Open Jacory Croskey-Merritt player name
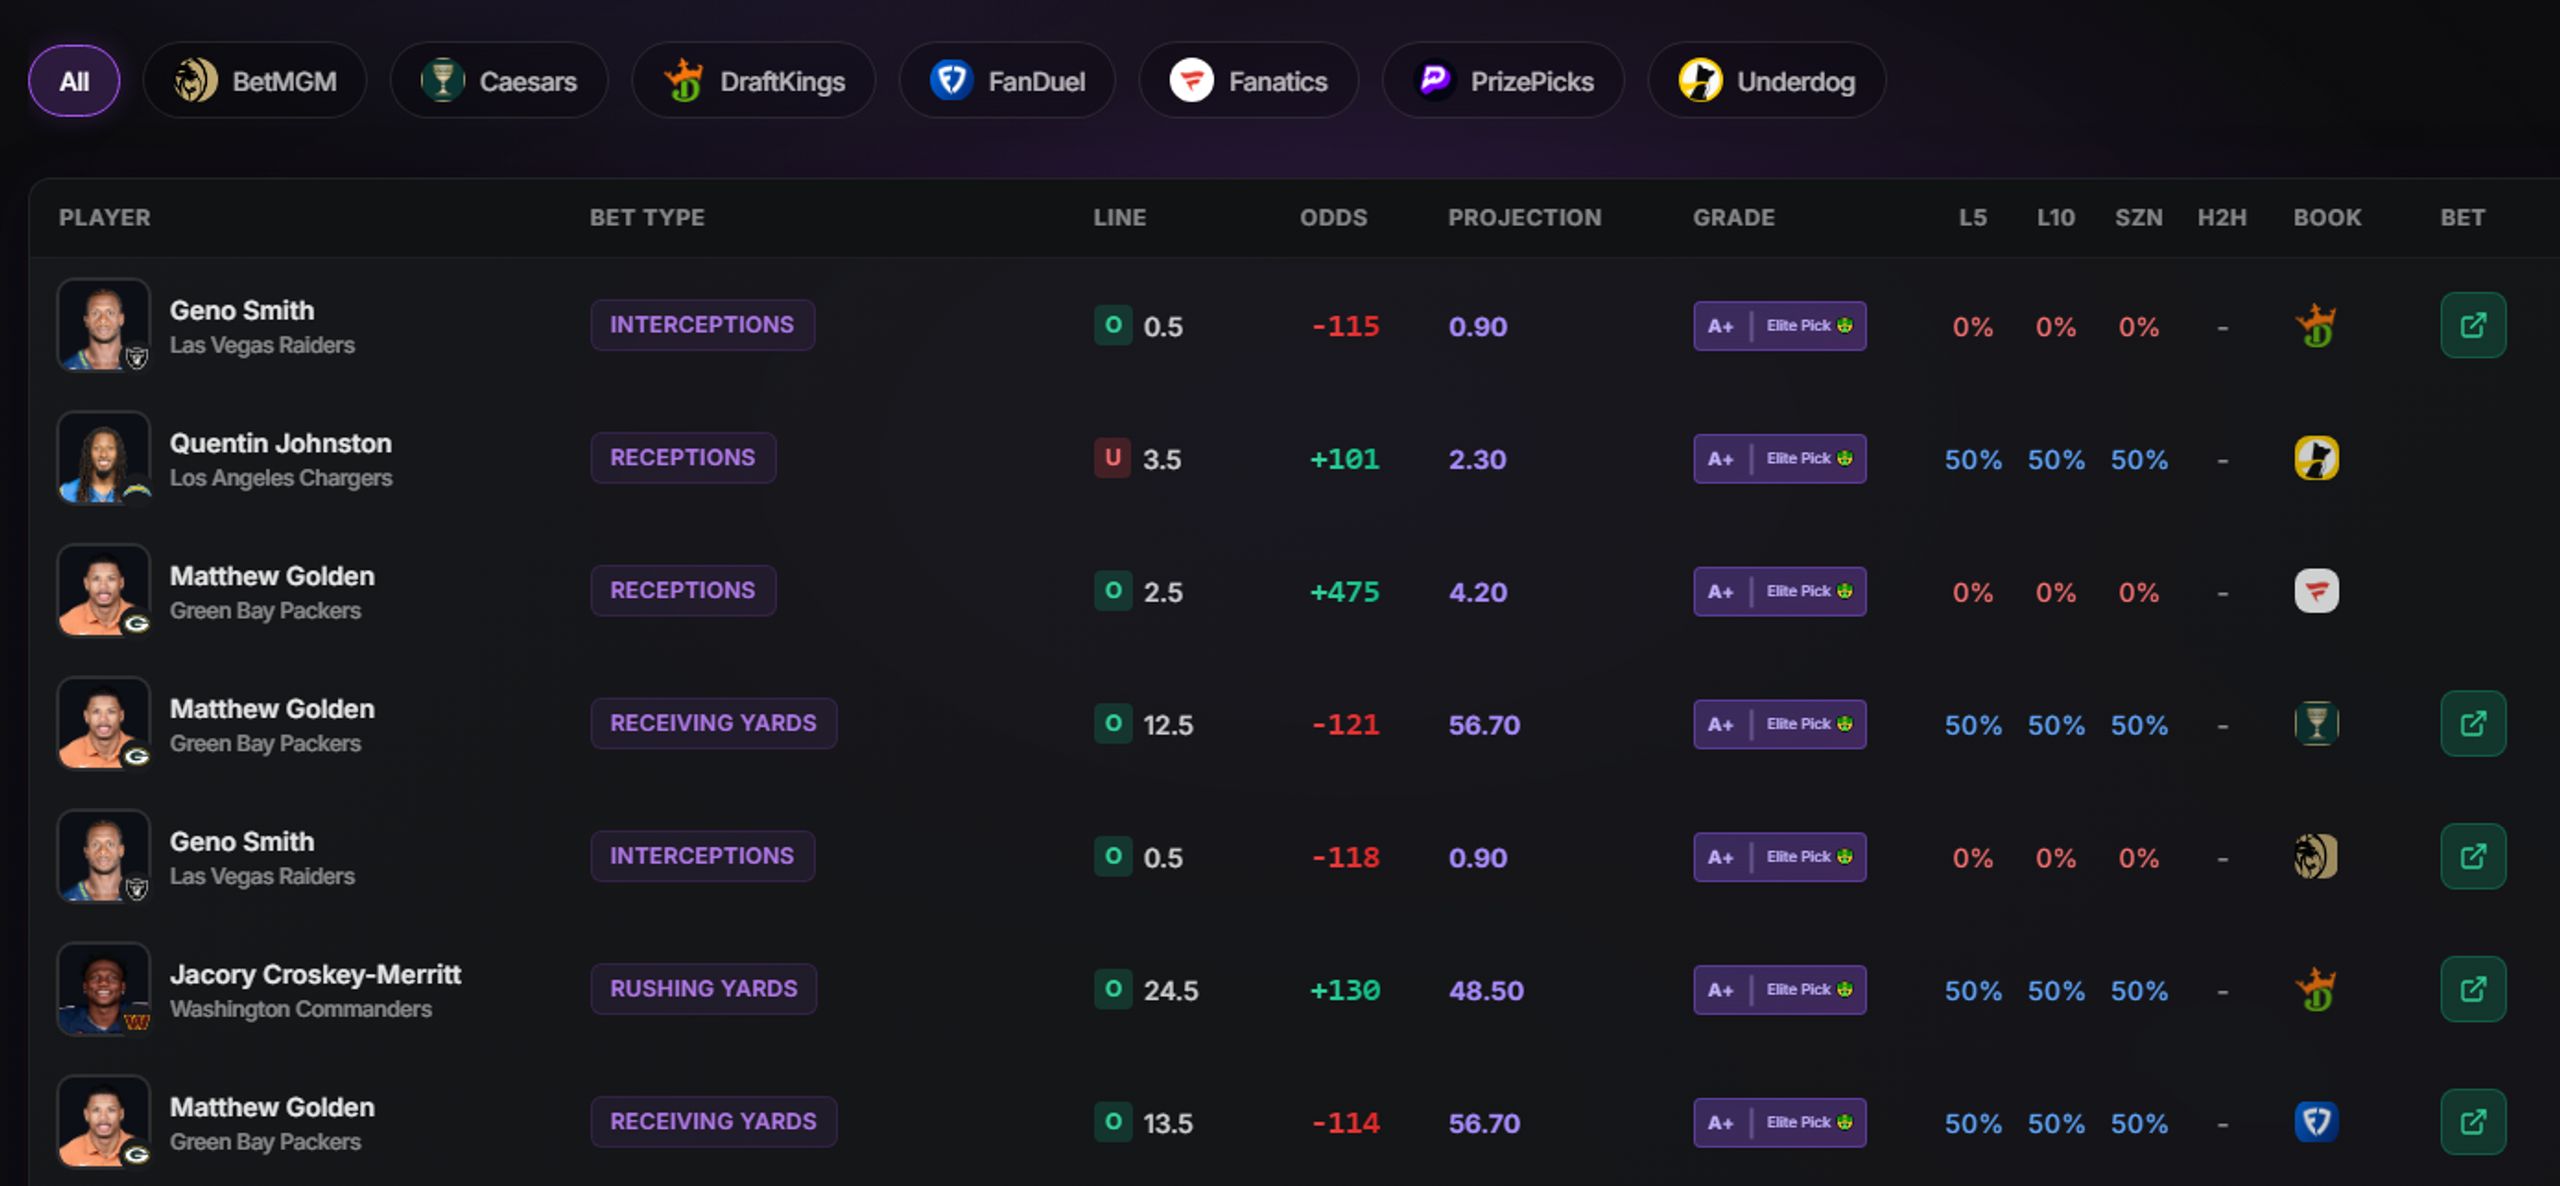The height and width of the screenshot is (1186, 2560). pyautogui.click(x=315, y=974)
